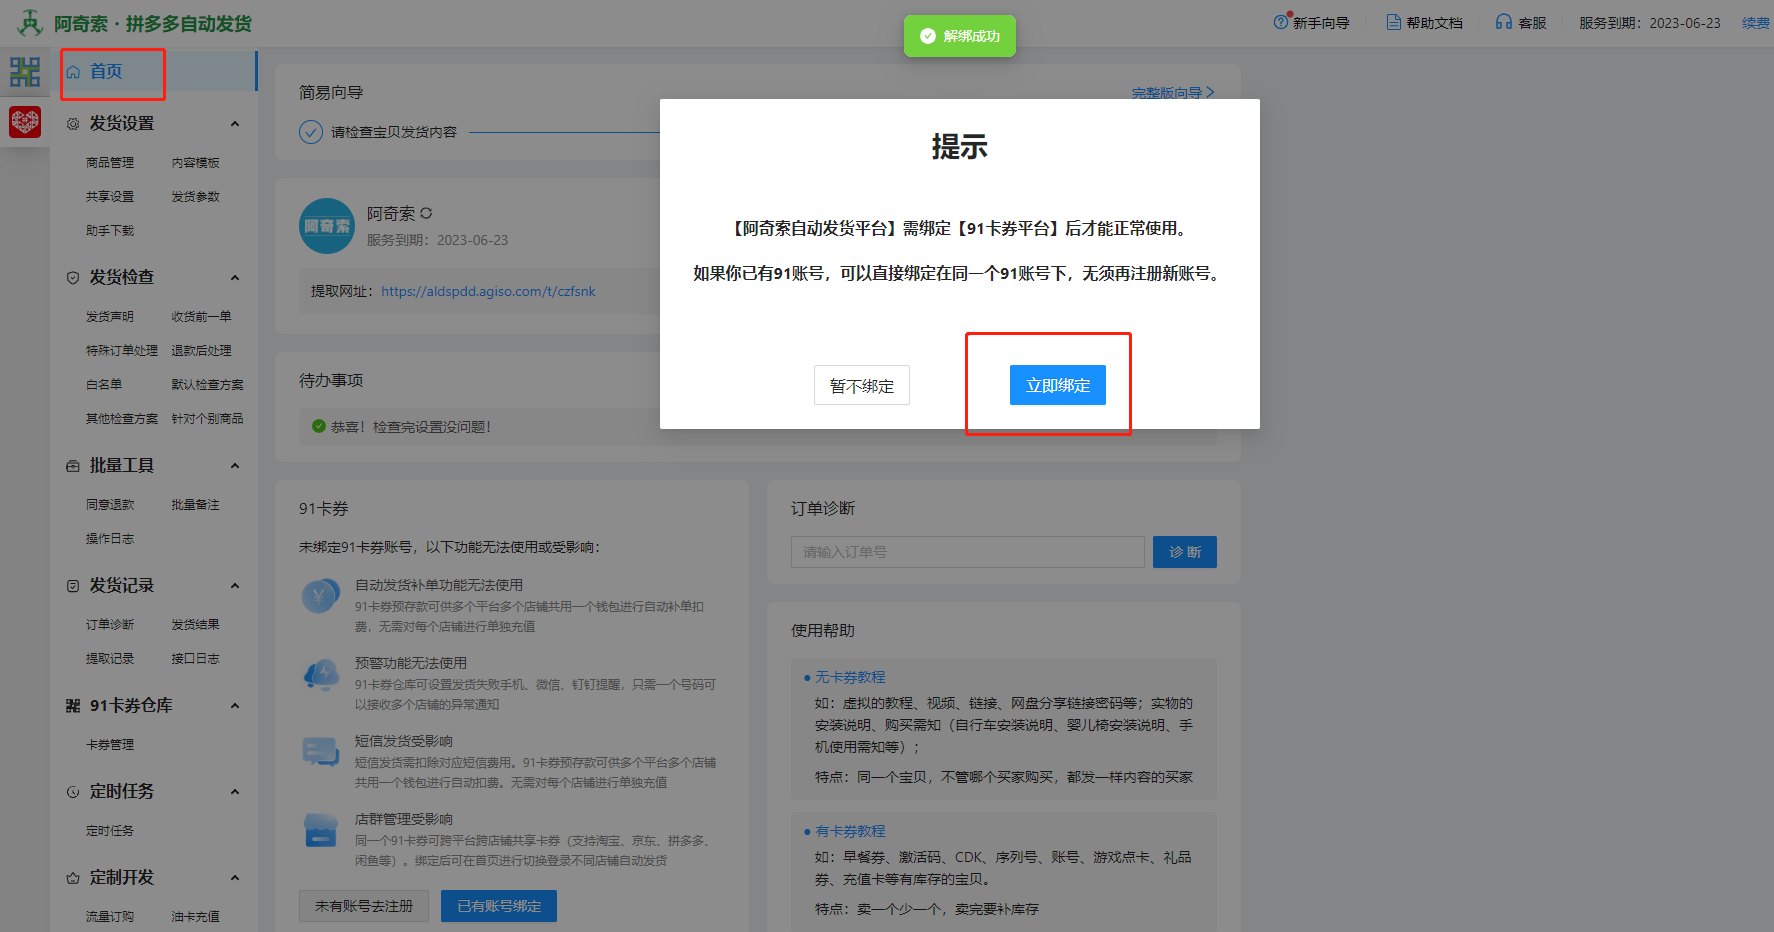1774x932 pixels.
Task: Open 收货前一单 menu item
Action: [201, 316]
